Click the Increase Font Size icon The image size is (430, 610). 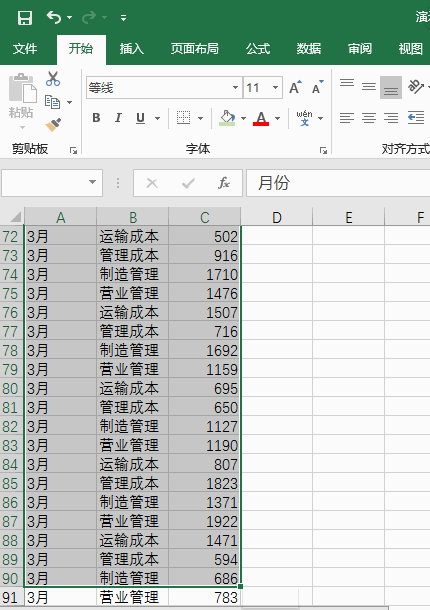(295, 88)
